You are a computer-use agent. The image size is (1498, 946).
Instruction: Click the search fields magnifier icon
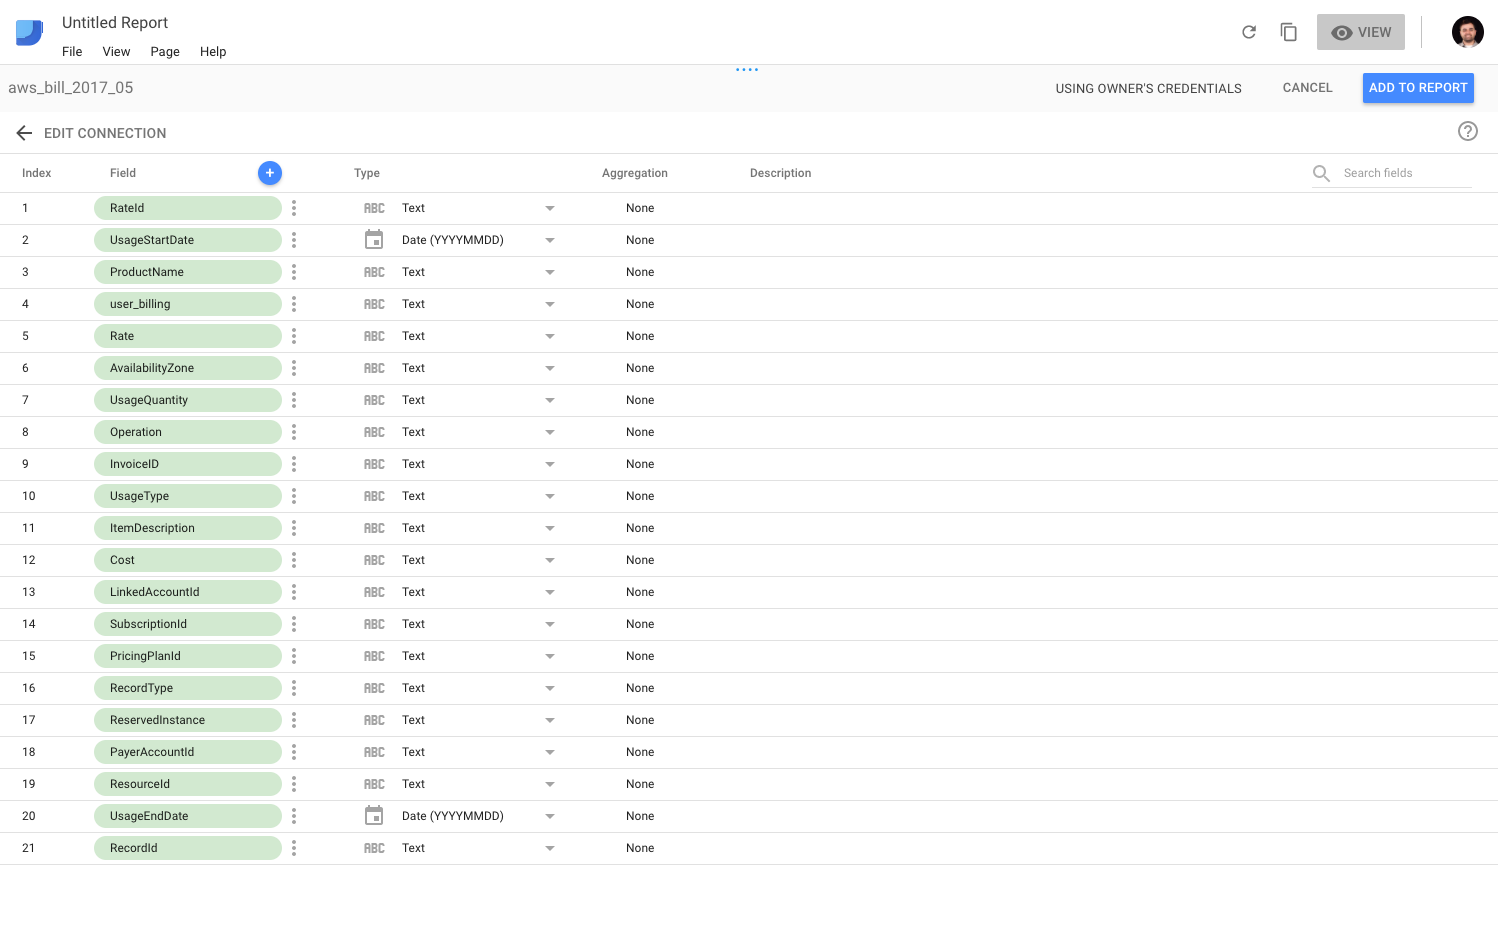pos(1321,173)
